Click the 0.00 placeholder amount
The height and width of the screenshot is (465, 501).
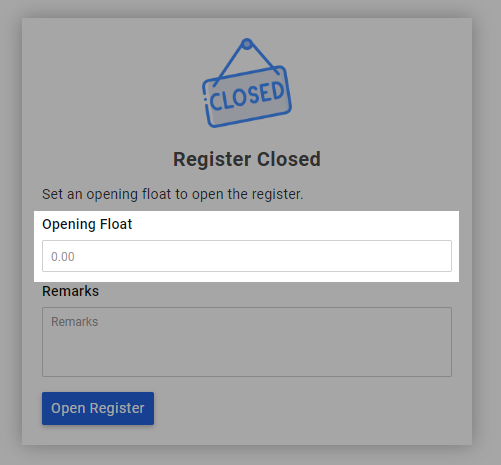(x=63, y=257)
